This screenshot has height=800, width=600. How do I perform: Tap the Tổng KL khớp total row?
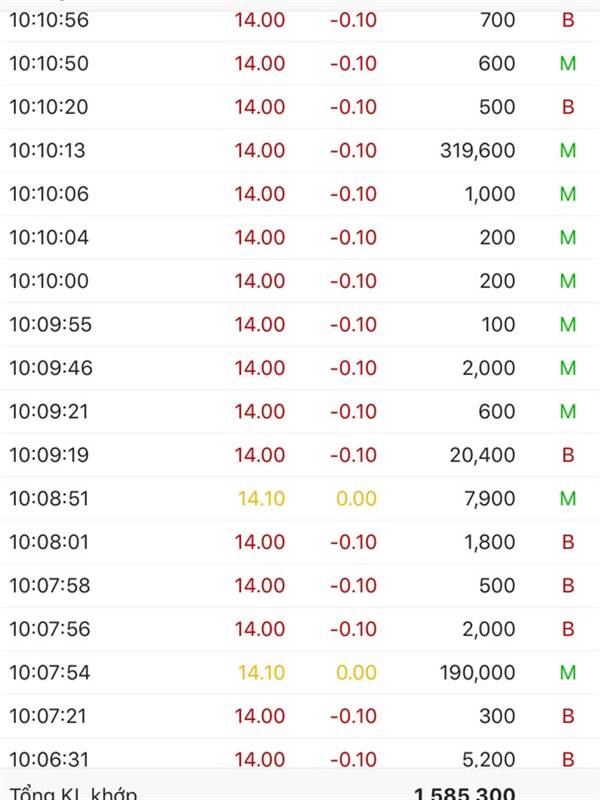(x=300, y=786)
